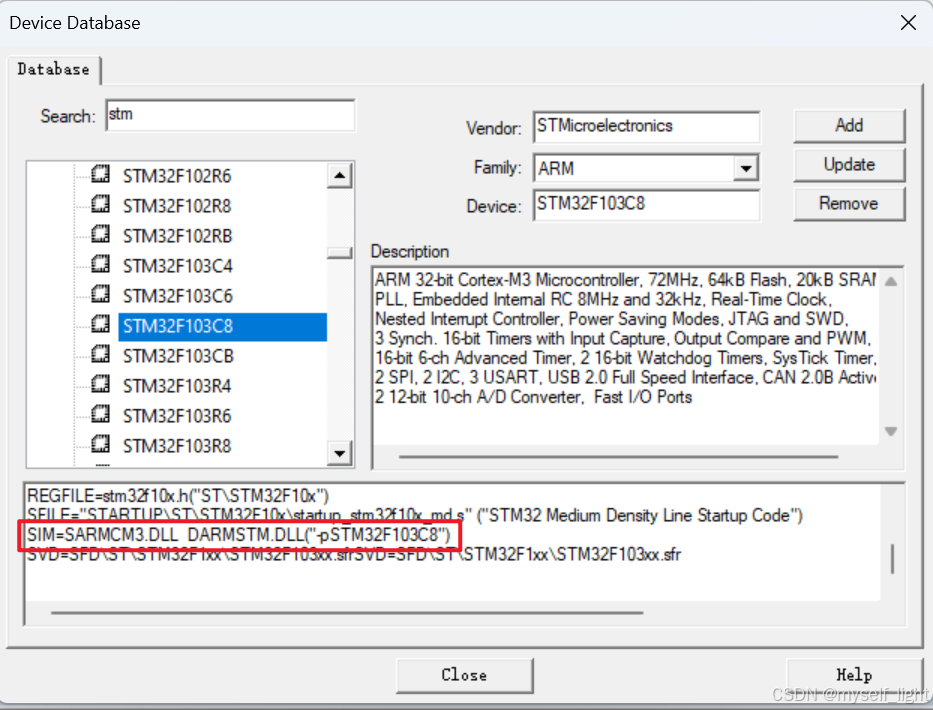Click the SFILE startup code line
933x710 pixels.
click(415, 515)
